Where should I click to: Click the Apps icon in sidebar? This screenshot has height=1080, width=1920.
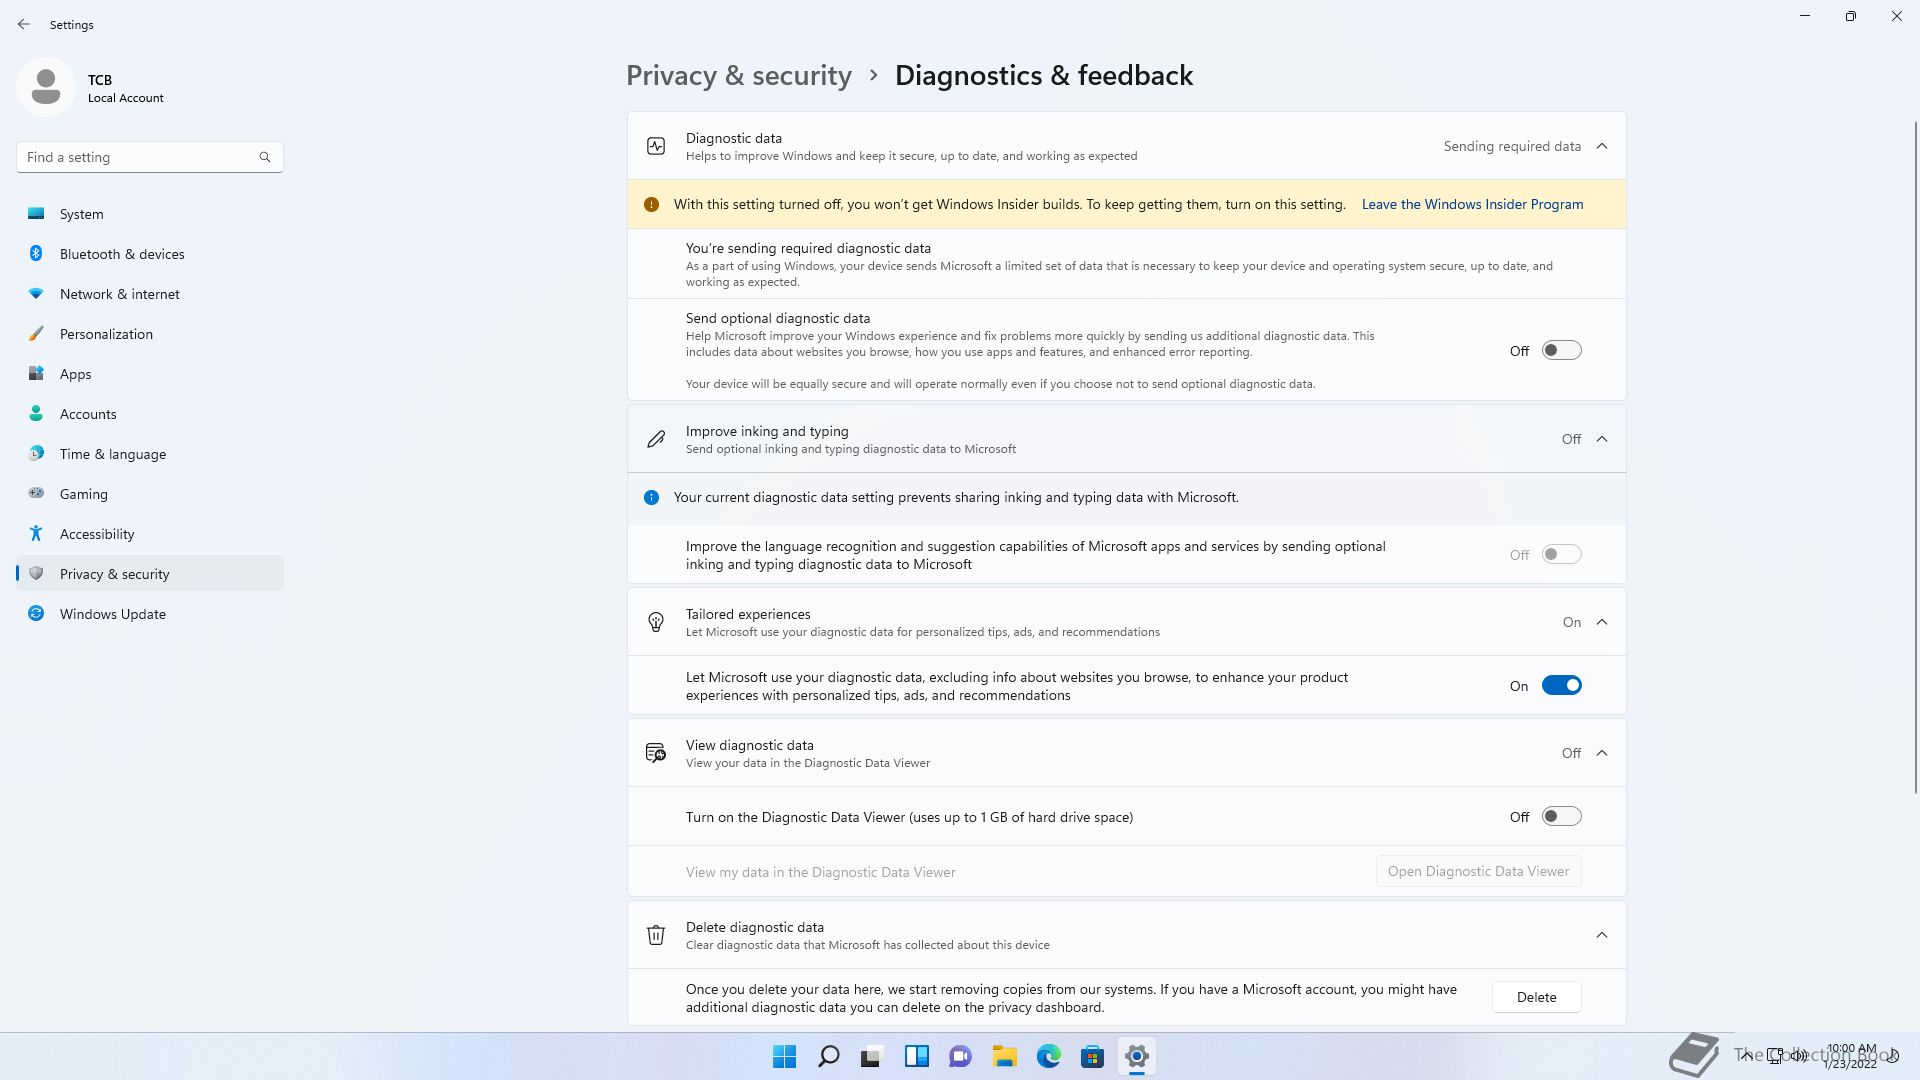pos(36,373)
